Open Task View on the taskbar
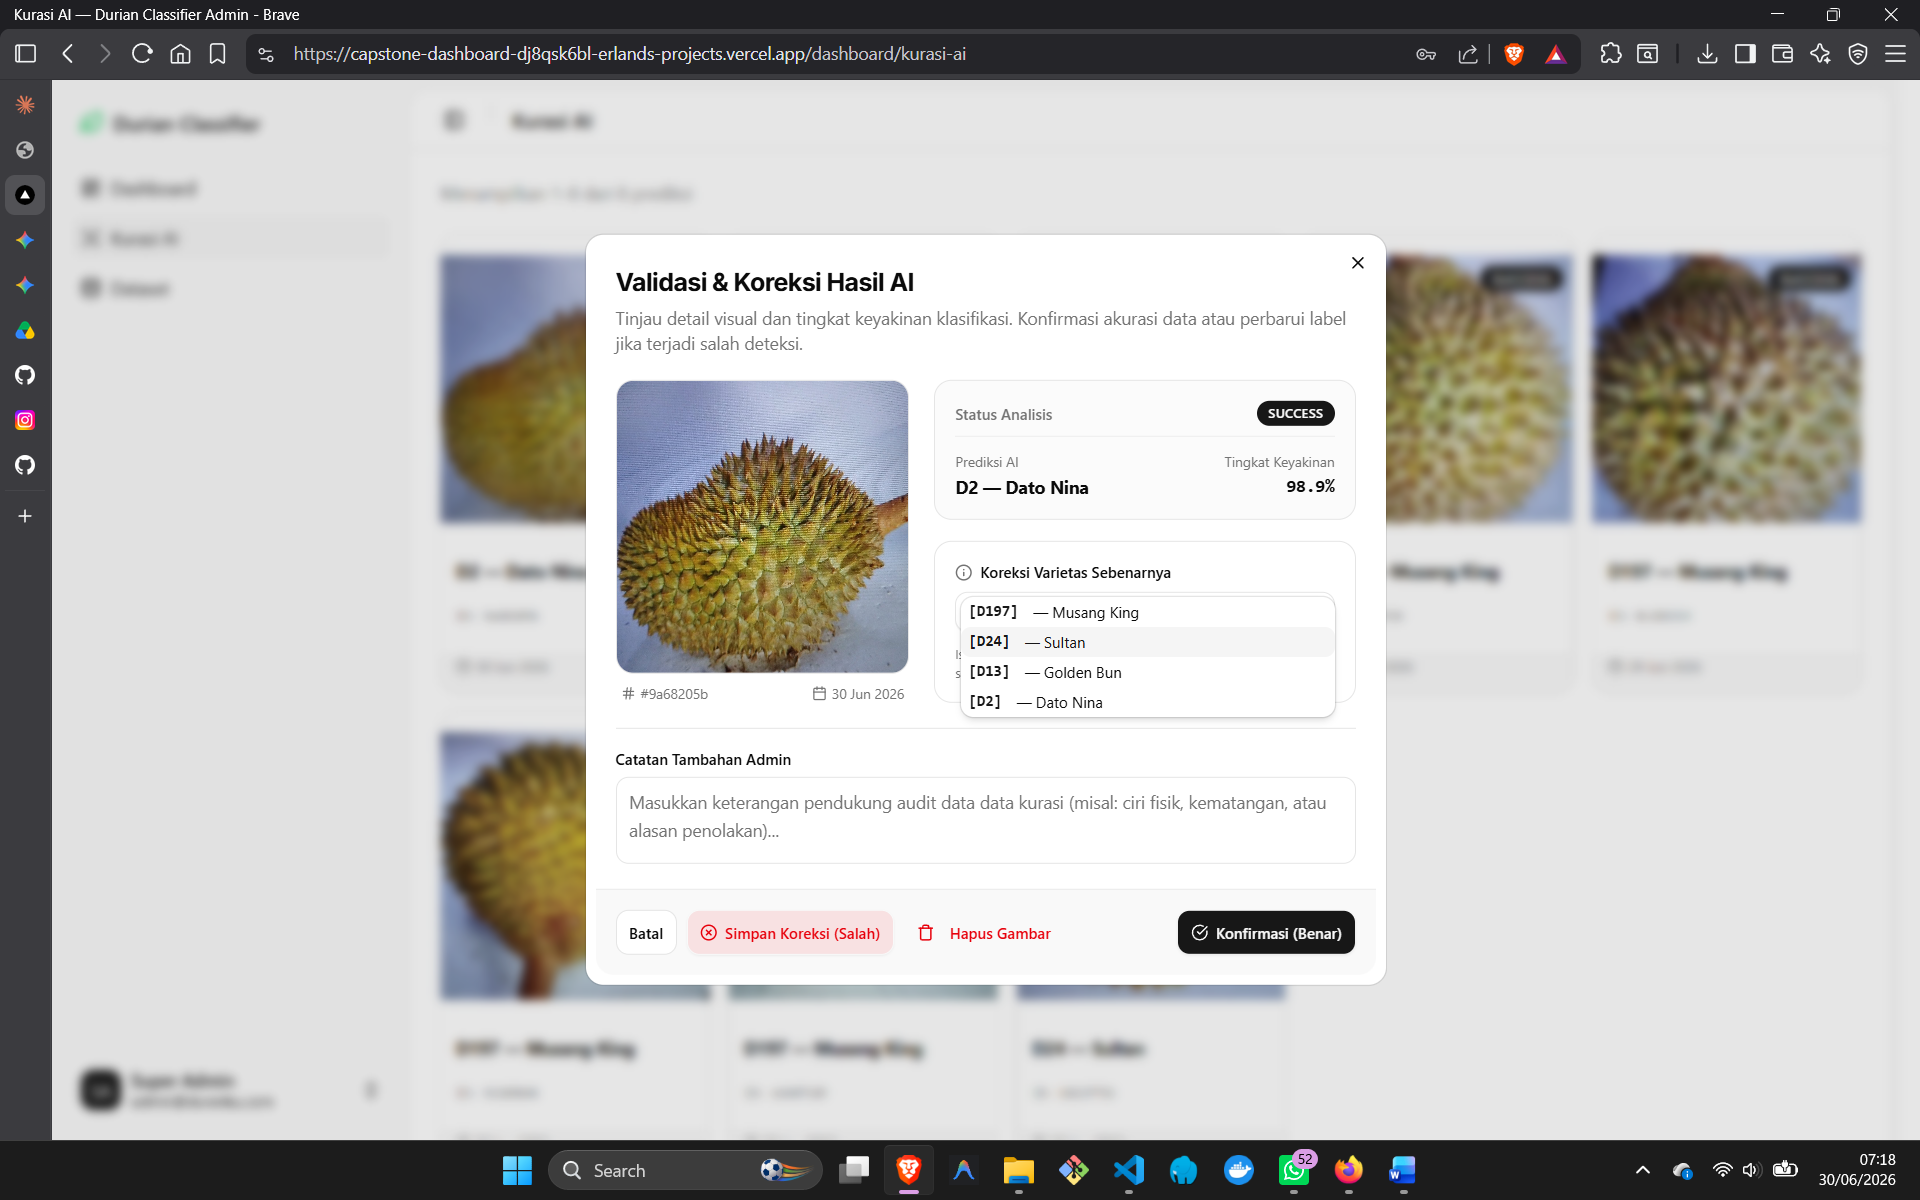 point(854,1170)
